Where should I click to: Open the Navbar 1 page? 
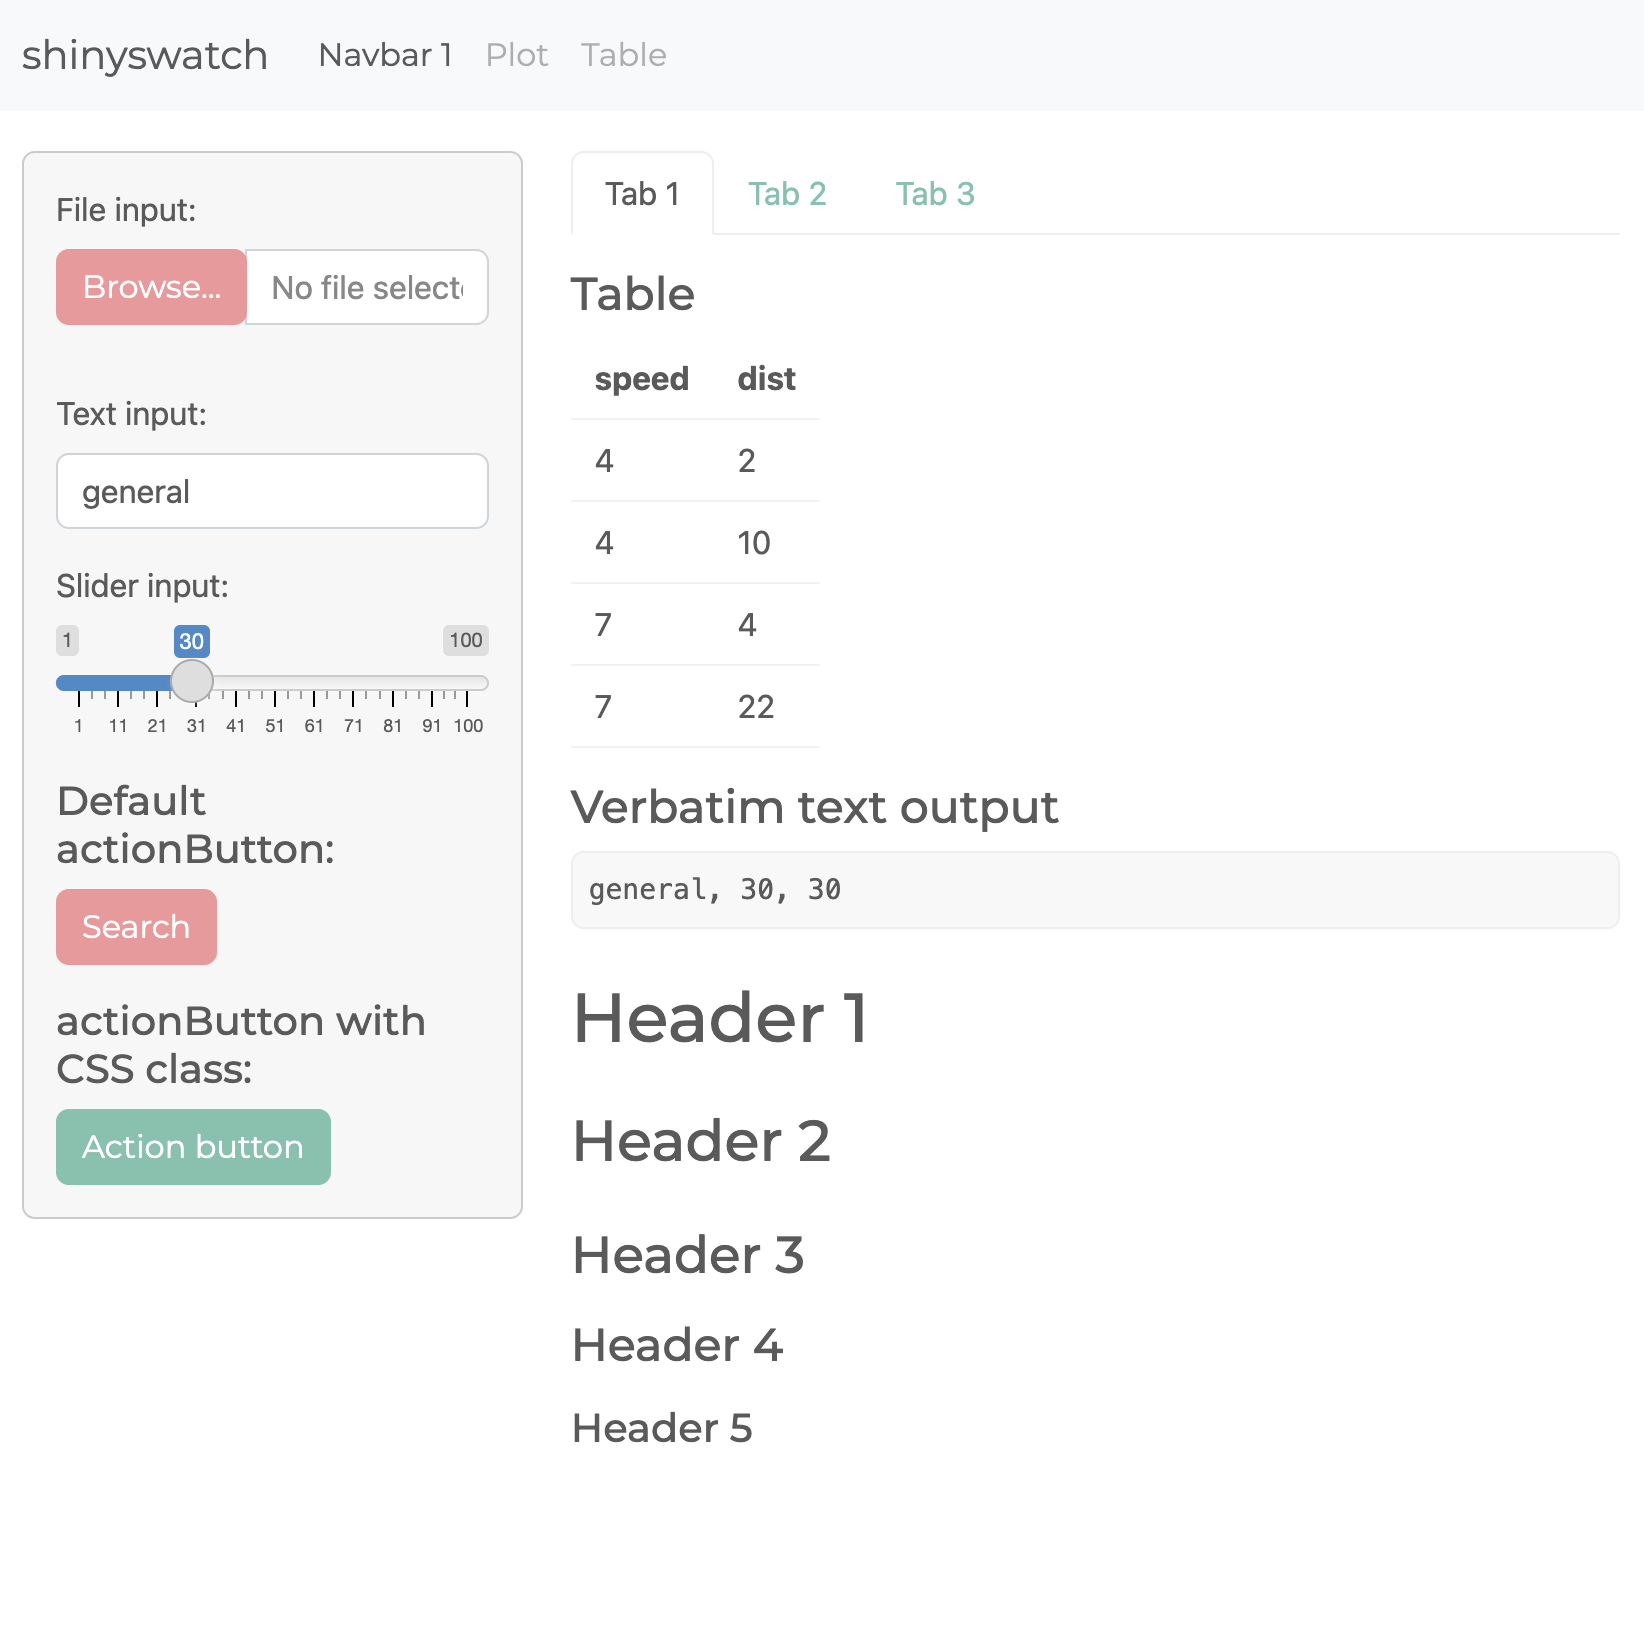click(x=385, y=55)
